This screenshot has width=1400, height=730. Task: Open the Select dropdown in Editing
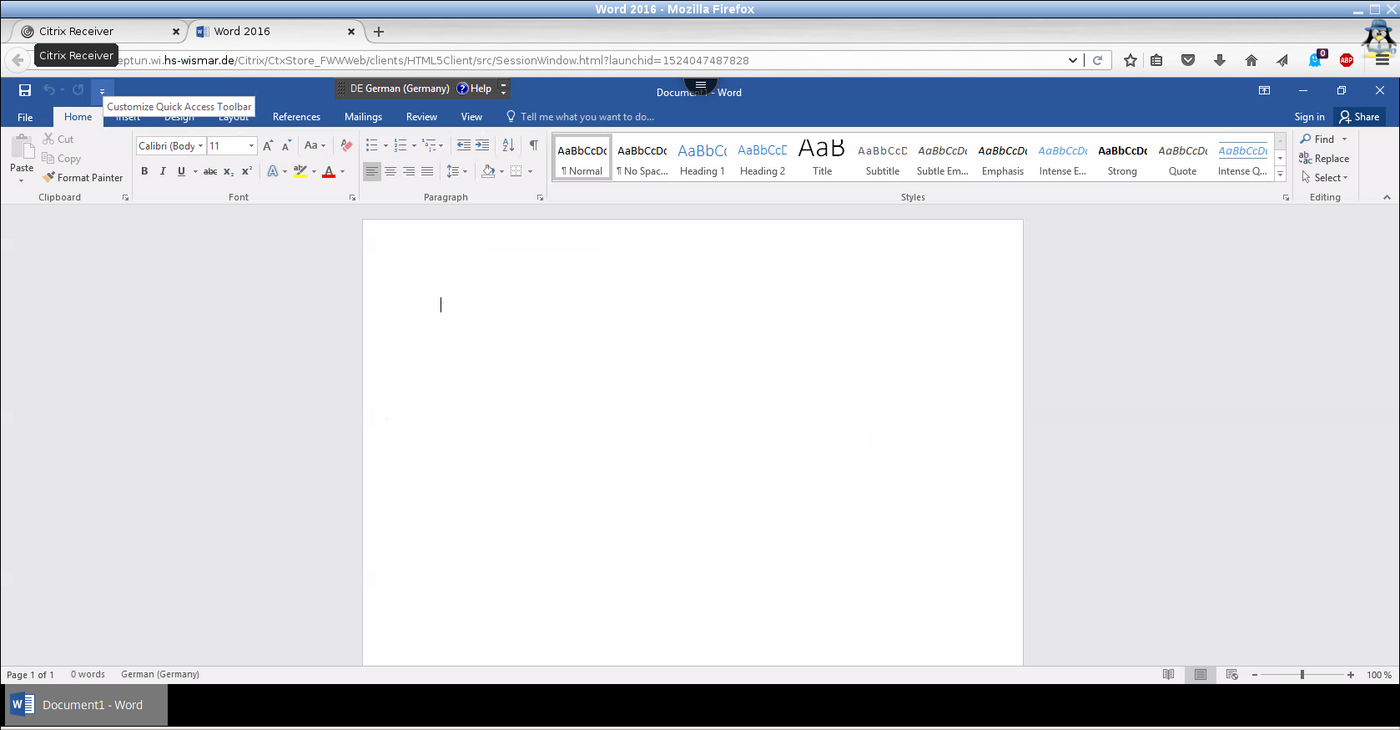point(1325,178)
